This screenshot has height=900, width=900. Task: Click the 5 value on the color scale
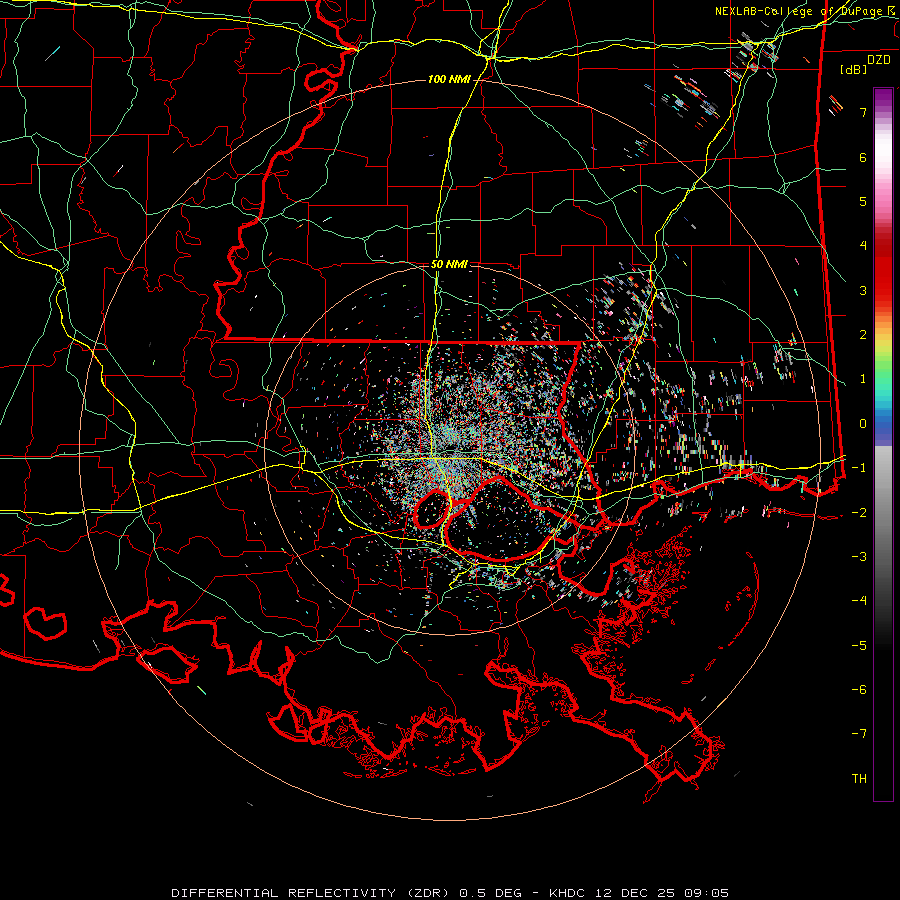pos(863,201)
